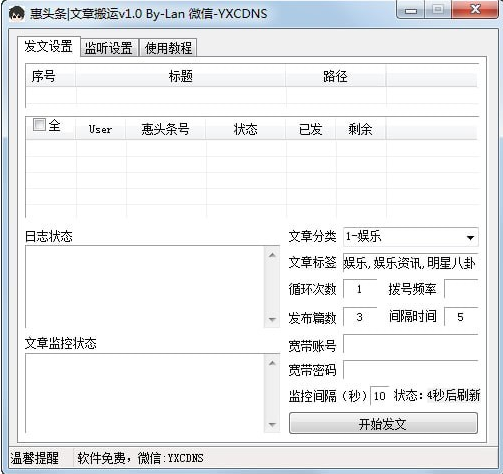
Task: Click the 宽带密码 text field
Action: [x=411, y=370]
